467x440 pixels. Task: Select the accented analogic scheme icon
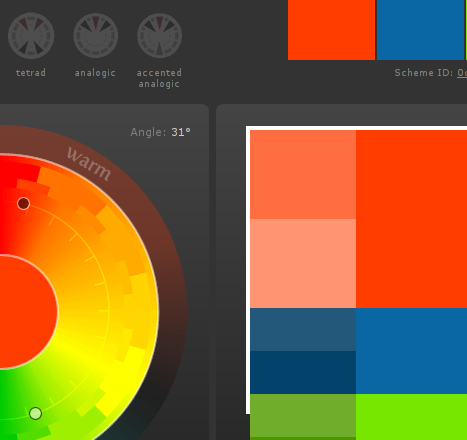coord(159,36)
